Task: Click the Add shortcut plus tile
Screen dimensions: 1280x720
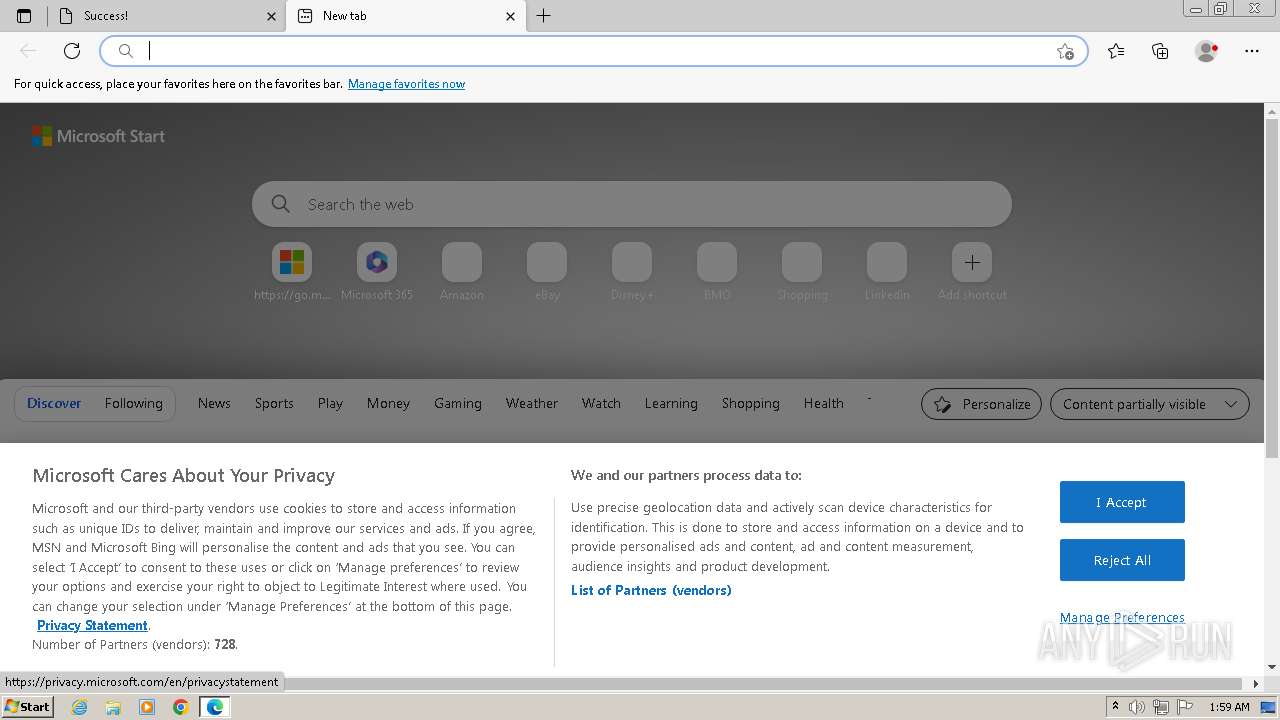Action: coord(972,272)
